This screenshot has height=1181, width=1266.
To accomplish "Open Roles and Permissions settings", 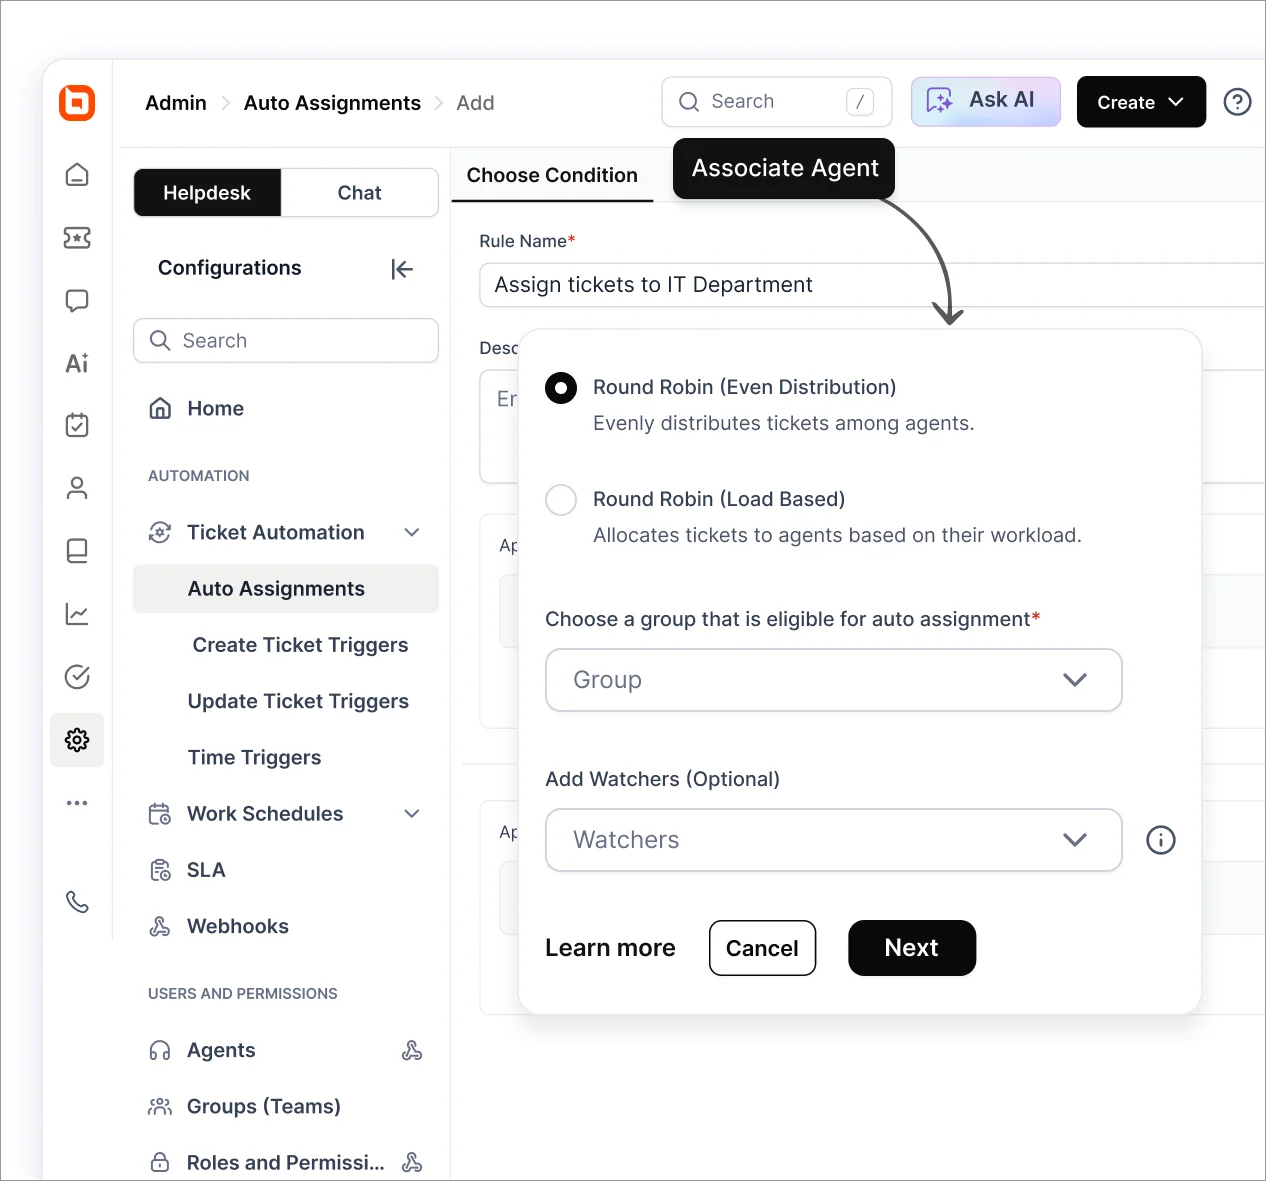I will pos(285,1162).
